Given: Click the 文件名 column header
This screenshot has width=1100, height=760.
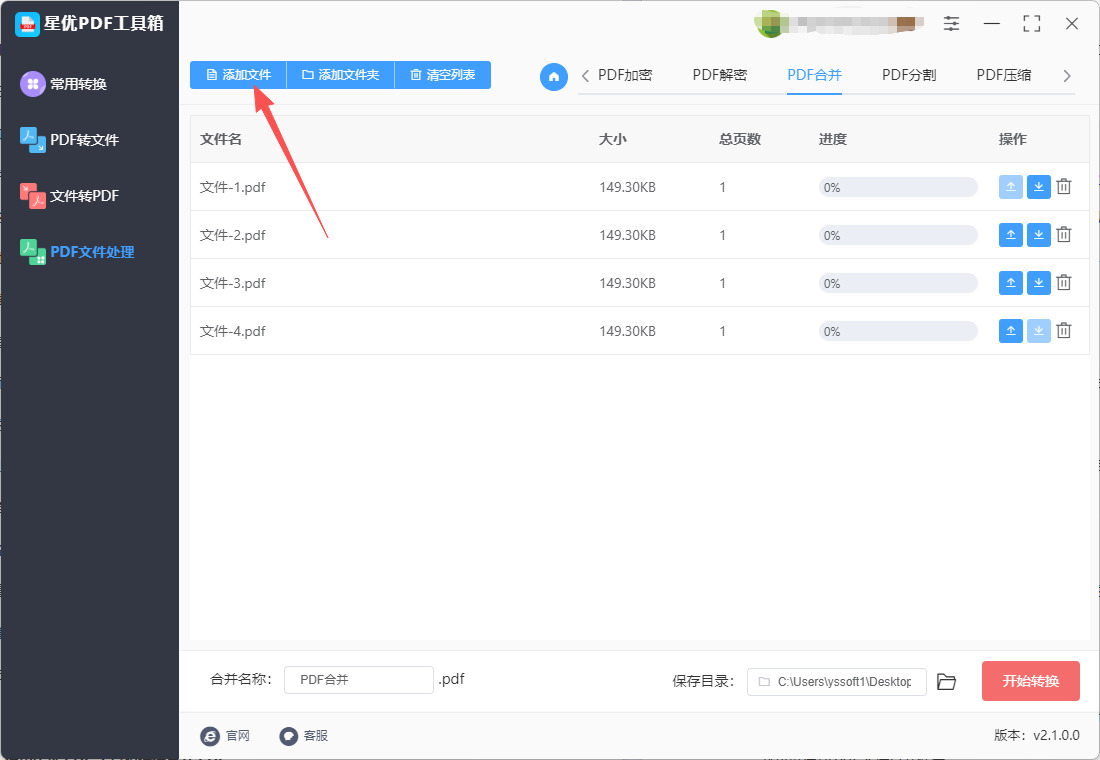Looking at the screenshot, I should 221,139.
